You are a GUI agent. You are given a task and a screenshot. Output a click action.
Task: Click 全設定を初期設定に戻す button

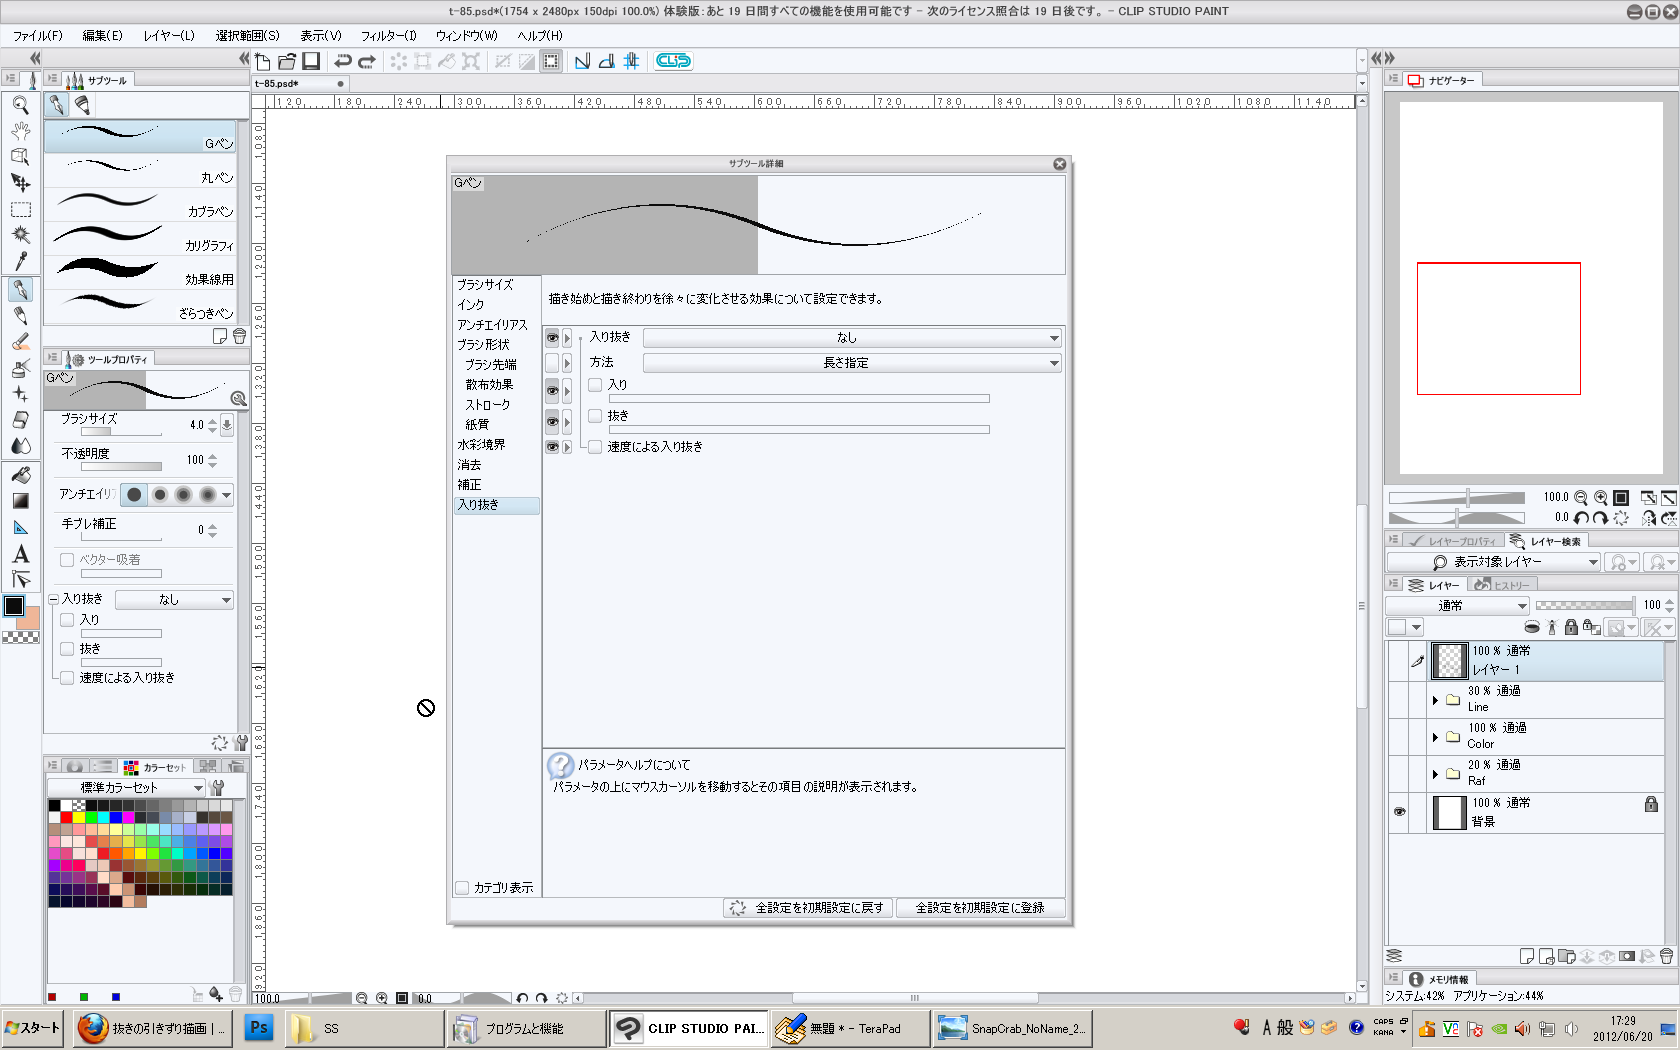coord(808,908)
